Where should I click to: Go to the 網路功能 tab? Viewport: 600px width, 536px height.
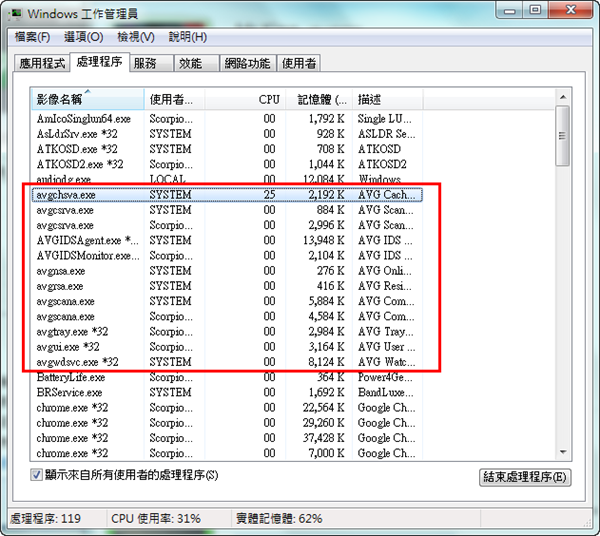pyautogui.click(x=248, y=63)
